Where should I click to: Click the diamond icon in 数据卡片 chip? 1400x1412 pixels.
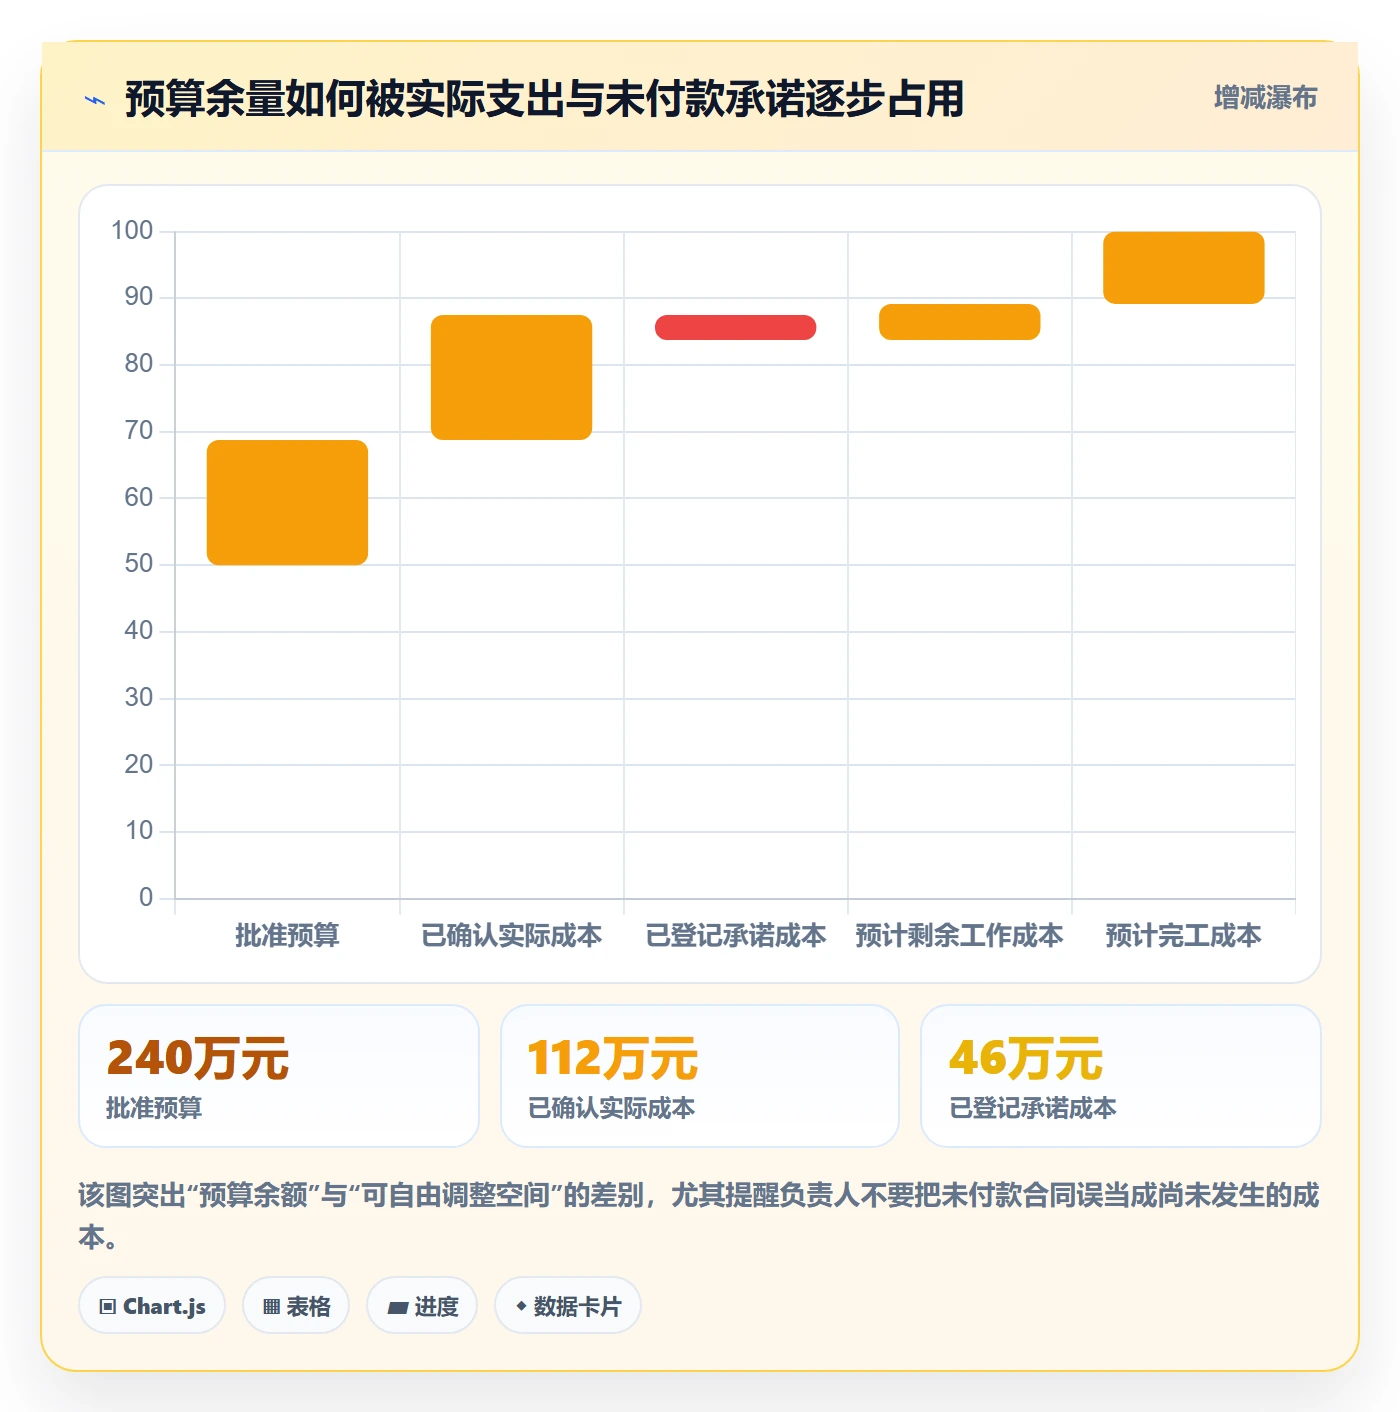click(521, 1305)
